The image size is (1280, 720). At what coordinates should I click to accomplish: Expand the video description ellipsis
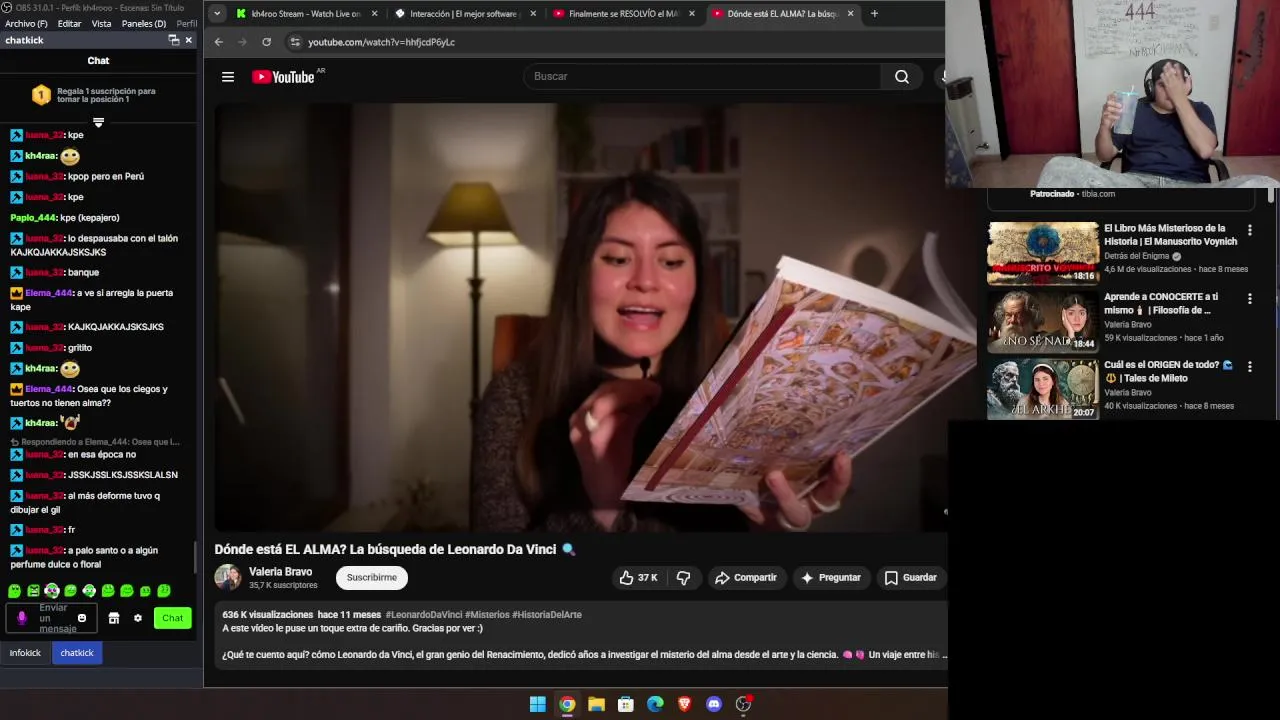944,655
